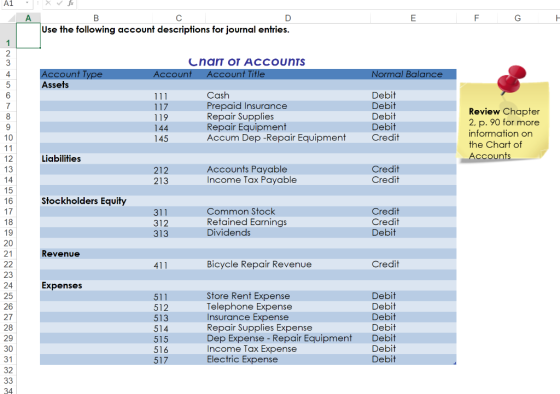Select the Credit balance cell for Accum Dep

[x=413, y=138]
